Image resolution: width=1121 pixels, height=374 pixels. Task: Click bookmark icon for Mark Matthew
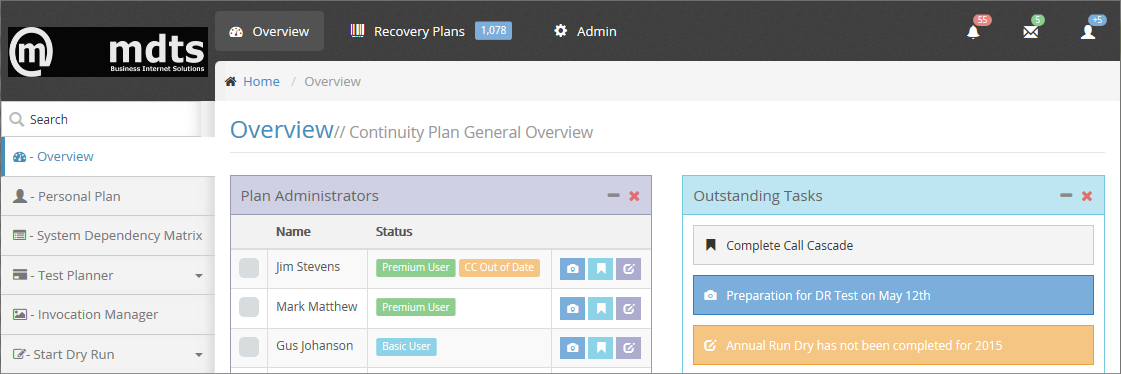(x=601, y=308)
